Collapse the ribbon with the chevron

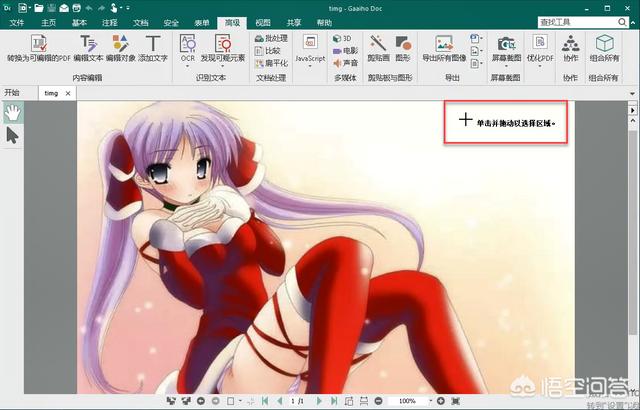(x=633, y=22)
